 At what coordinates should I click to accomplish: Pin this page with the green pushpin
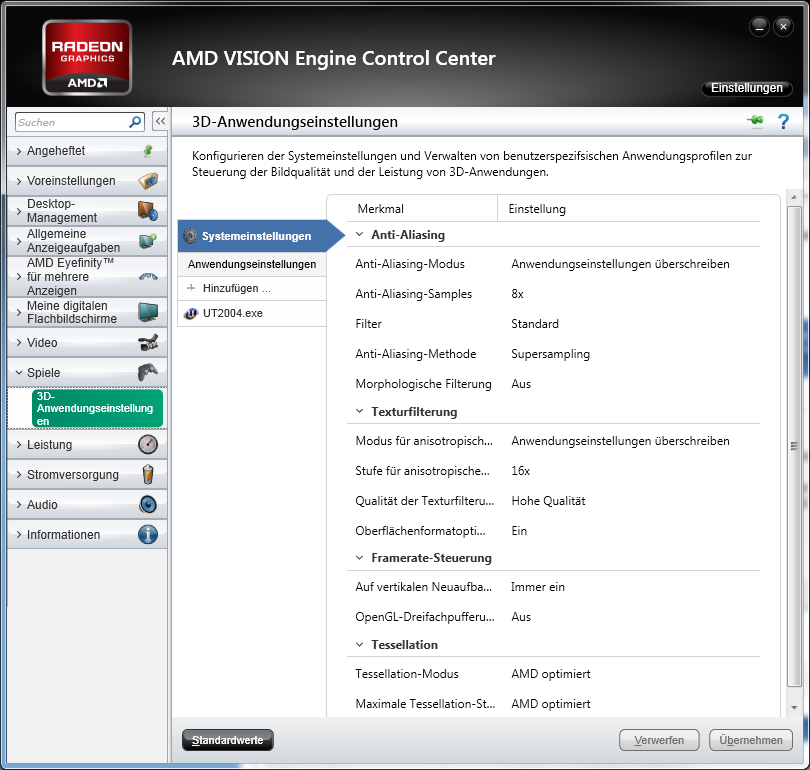point(755,121)
